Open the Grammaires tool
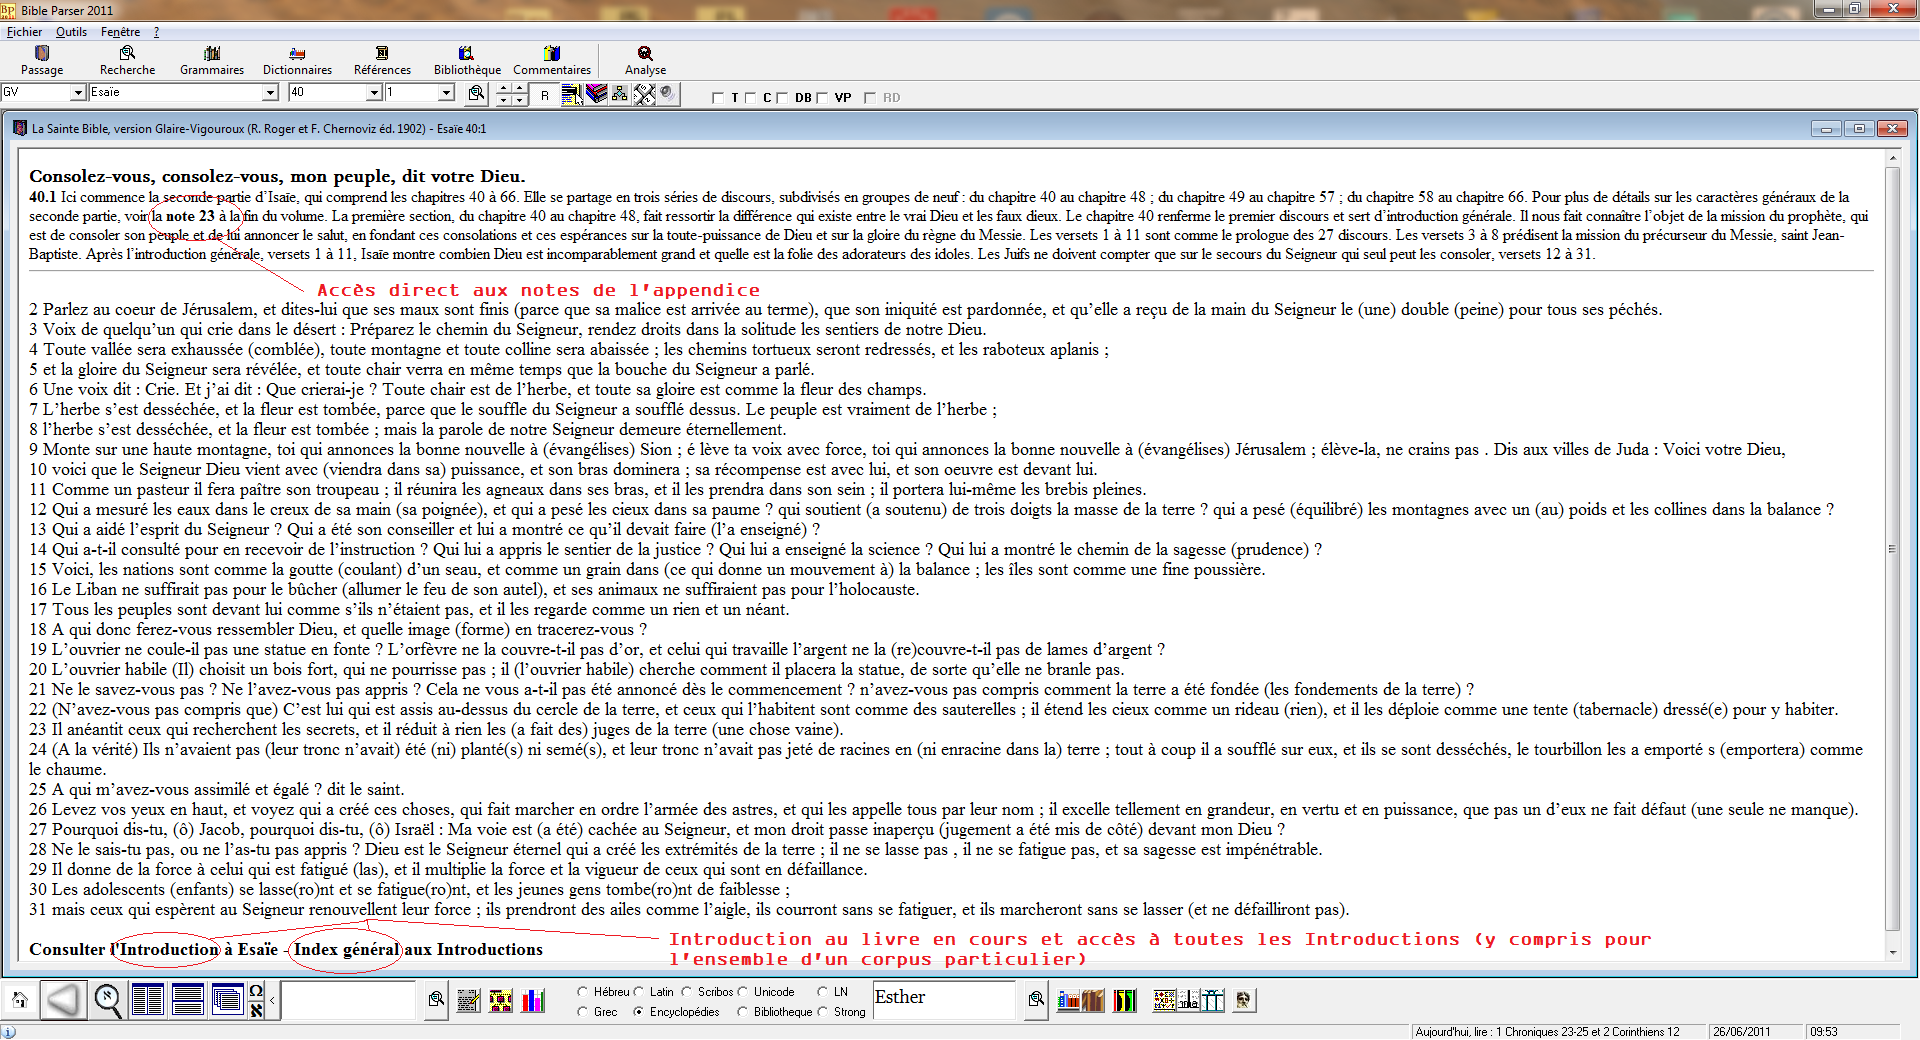The width and height of the screenshot is (1920, 1040). tap(212, 60)
